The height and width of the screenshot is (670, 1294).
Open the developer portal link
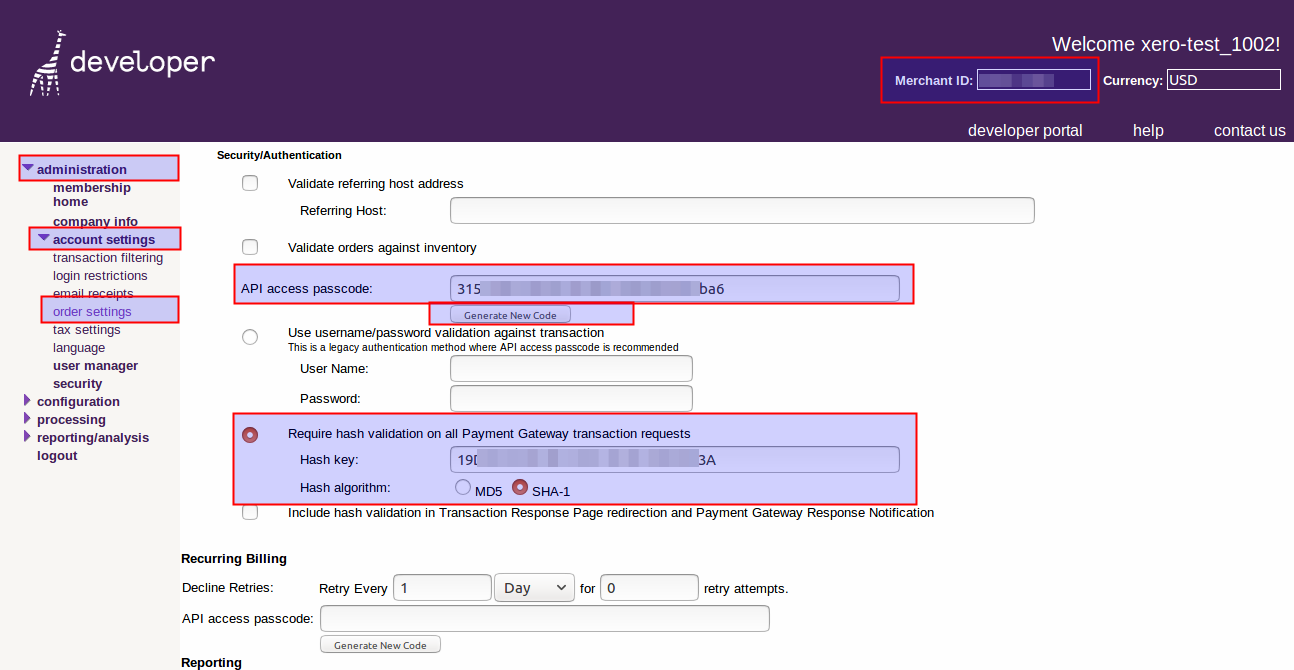pyautogui.click(x=1025, y=130)
